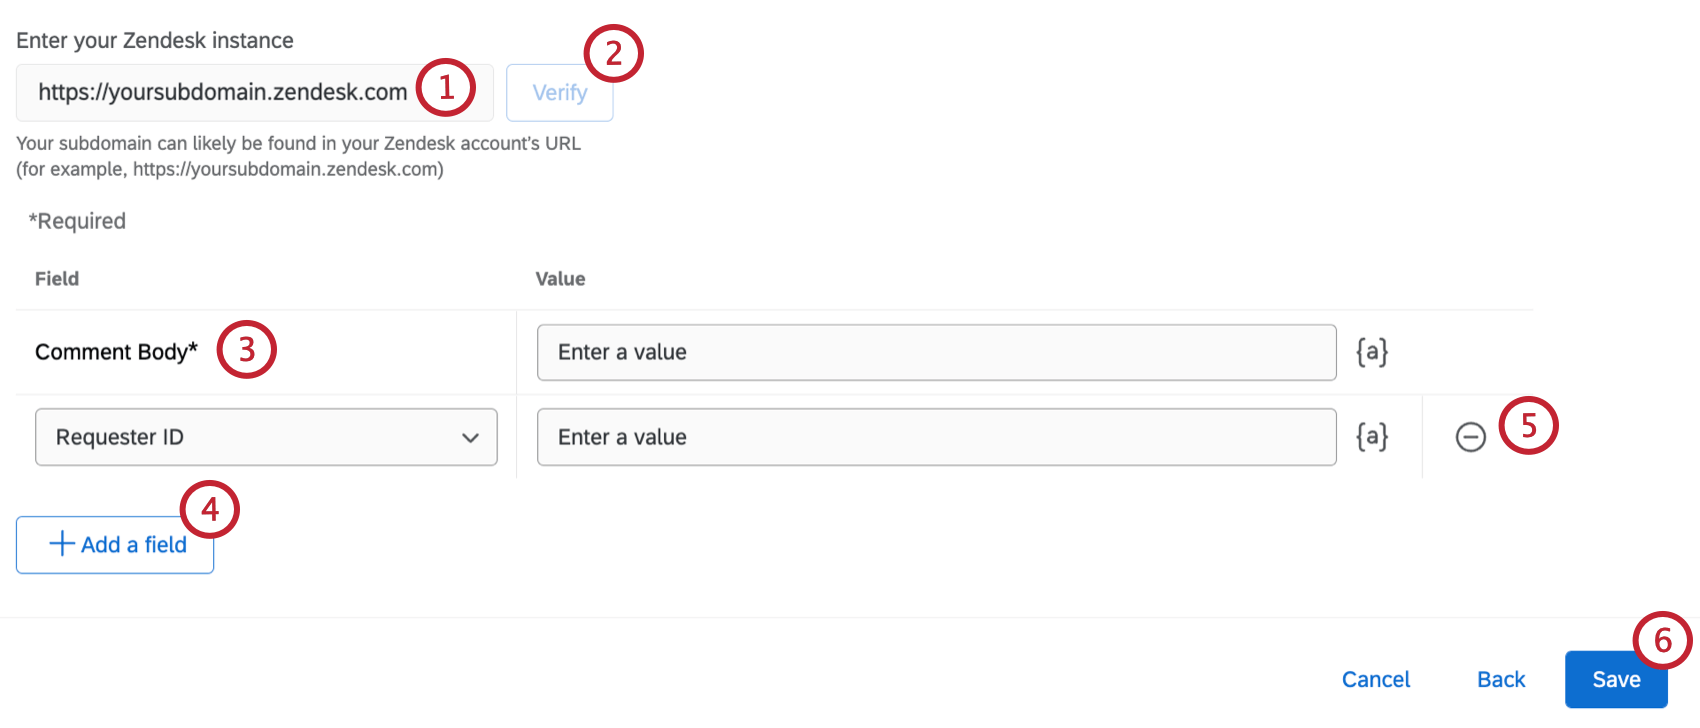Insert piped text for Requester ID
Screen dimensions: 1700x728
(x=1372, y=437)
